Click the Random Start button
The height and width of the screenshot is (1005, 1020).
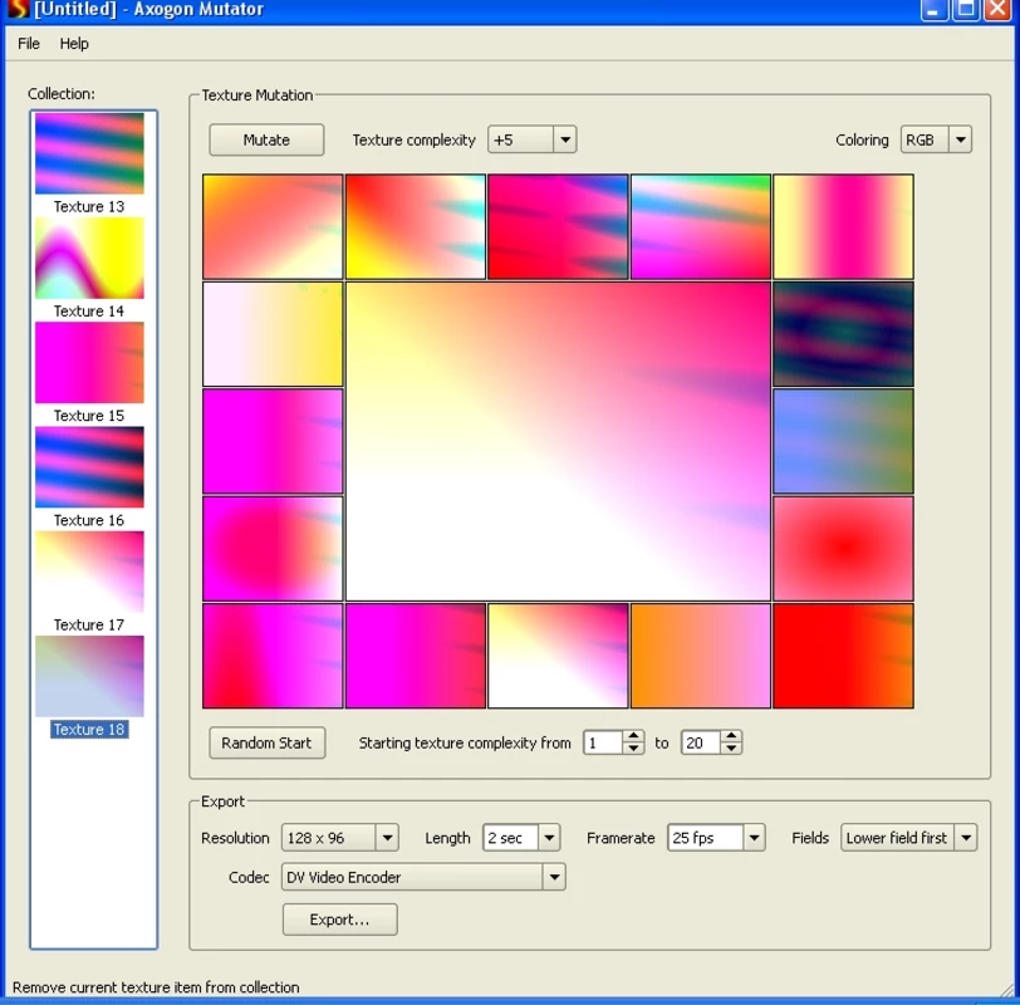(x=266, y=742)
